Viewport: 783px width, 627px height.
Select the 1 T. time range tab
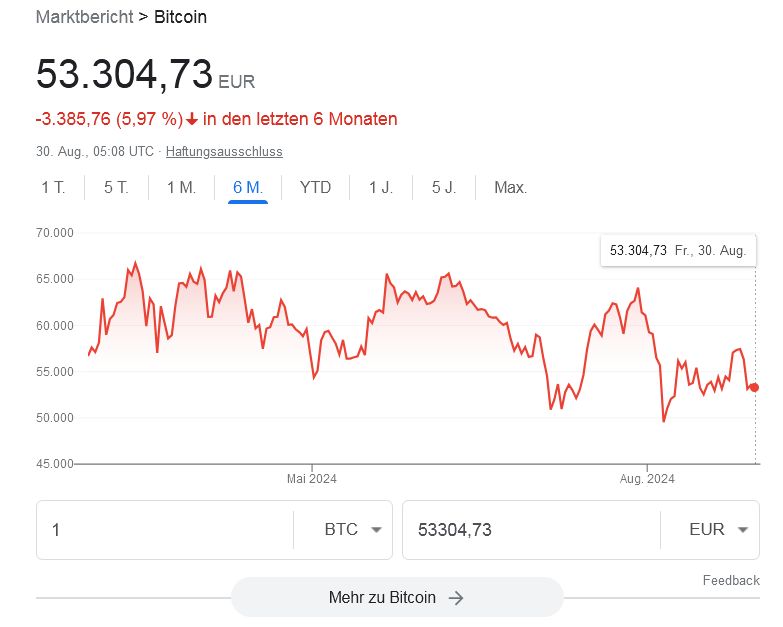tap(53, 187)
